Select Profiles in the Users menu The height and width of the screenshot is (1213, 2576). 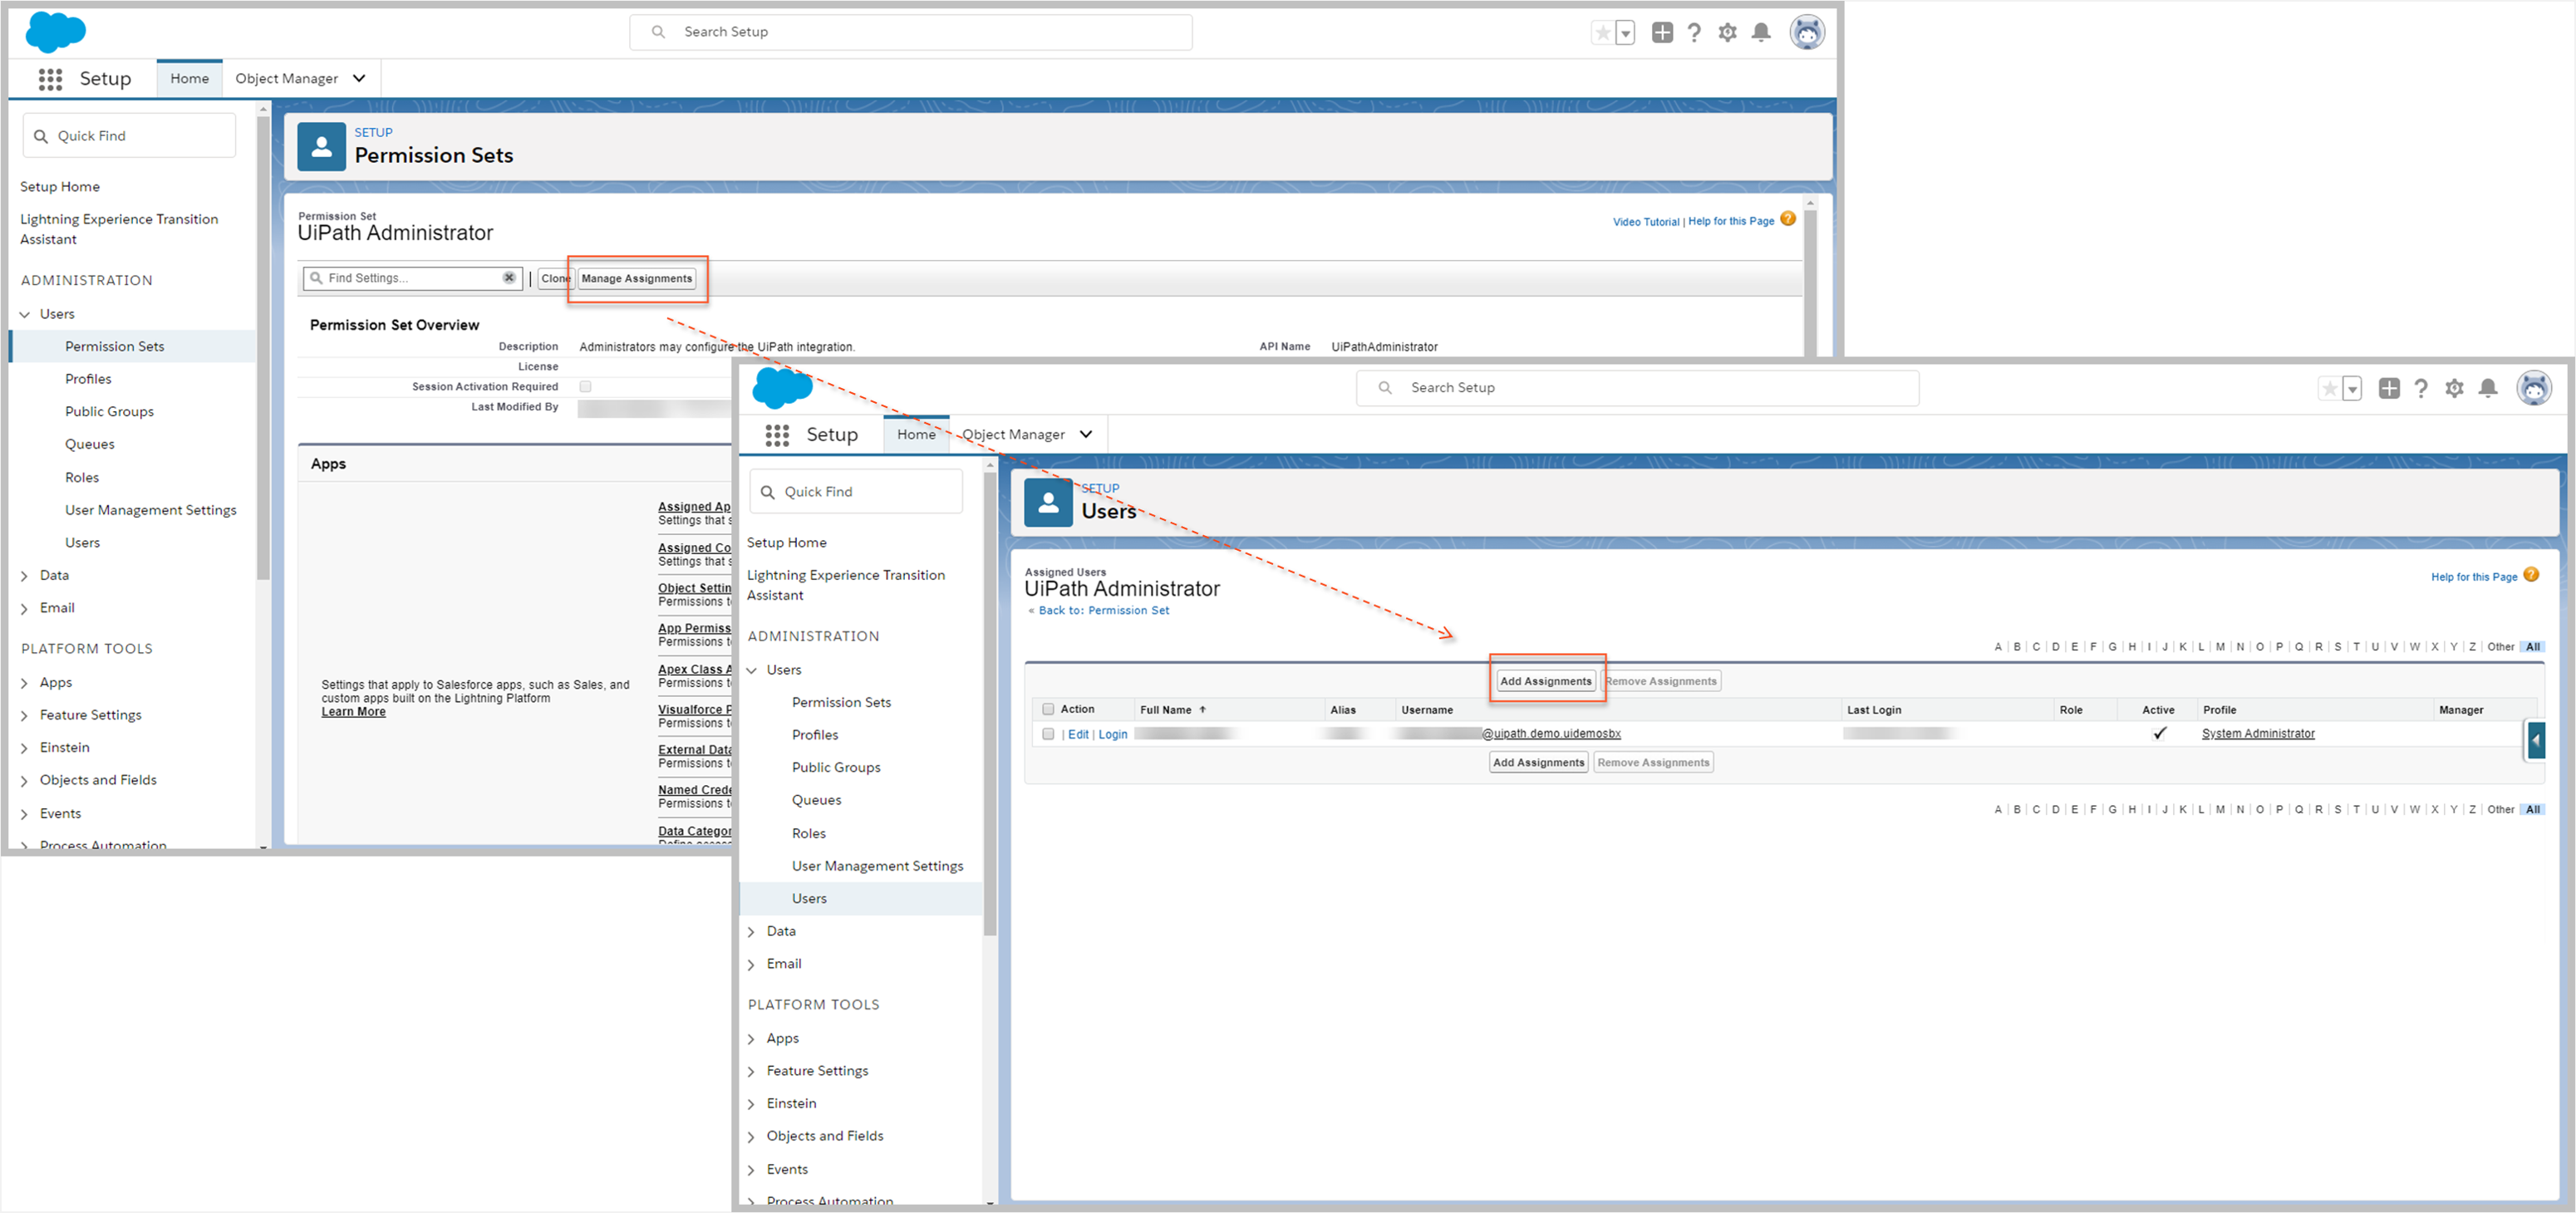[x=88, y=379]
